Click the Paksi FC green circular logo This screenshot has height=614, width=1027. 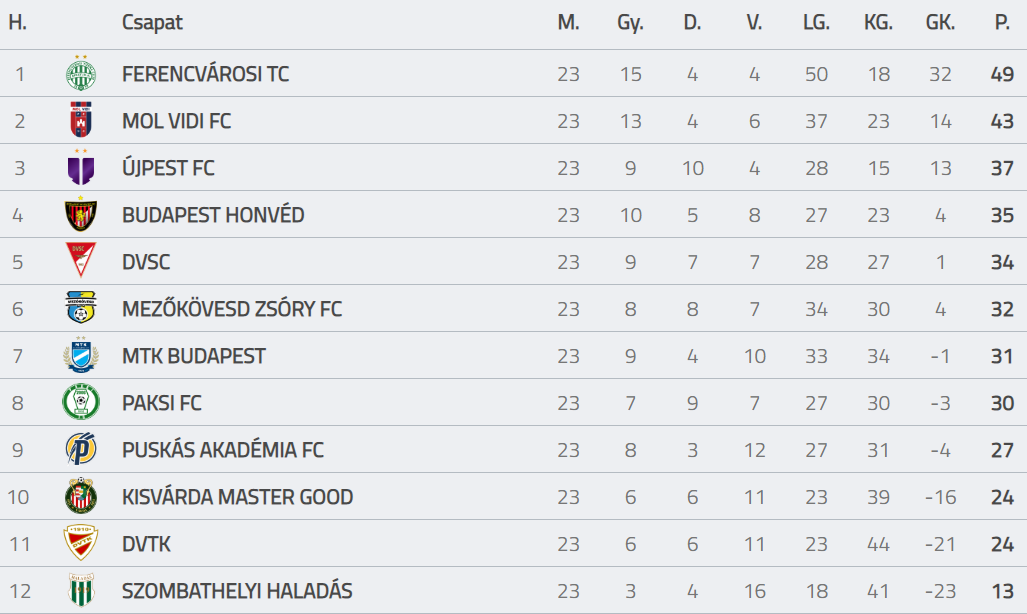coord(81,402)
